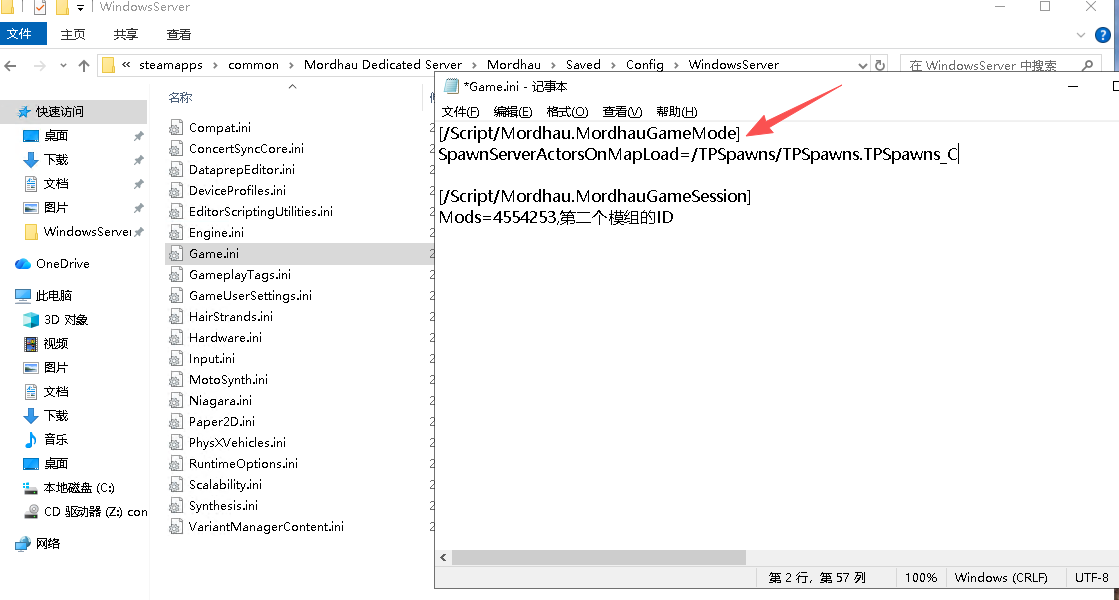This screenshot has height=600, width=1119.
Task: Select OneDrive in the navigation pane
Action: coord(62,264)
